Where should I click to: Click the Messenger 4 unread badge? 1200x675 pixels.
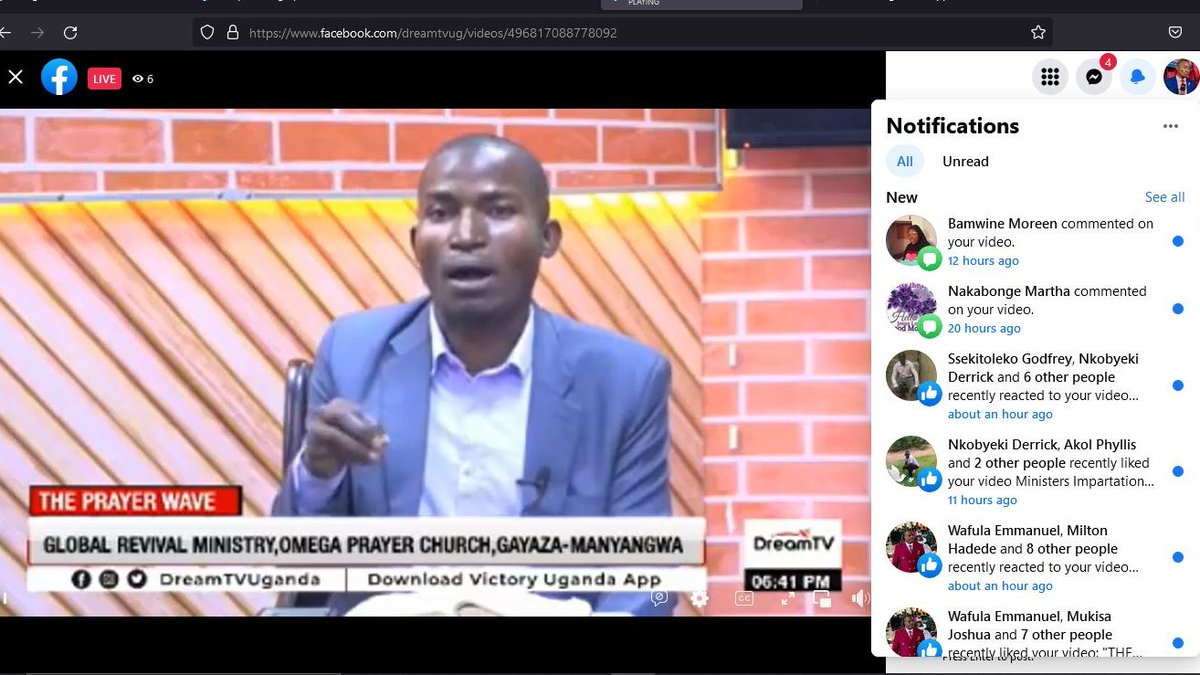1108,62
